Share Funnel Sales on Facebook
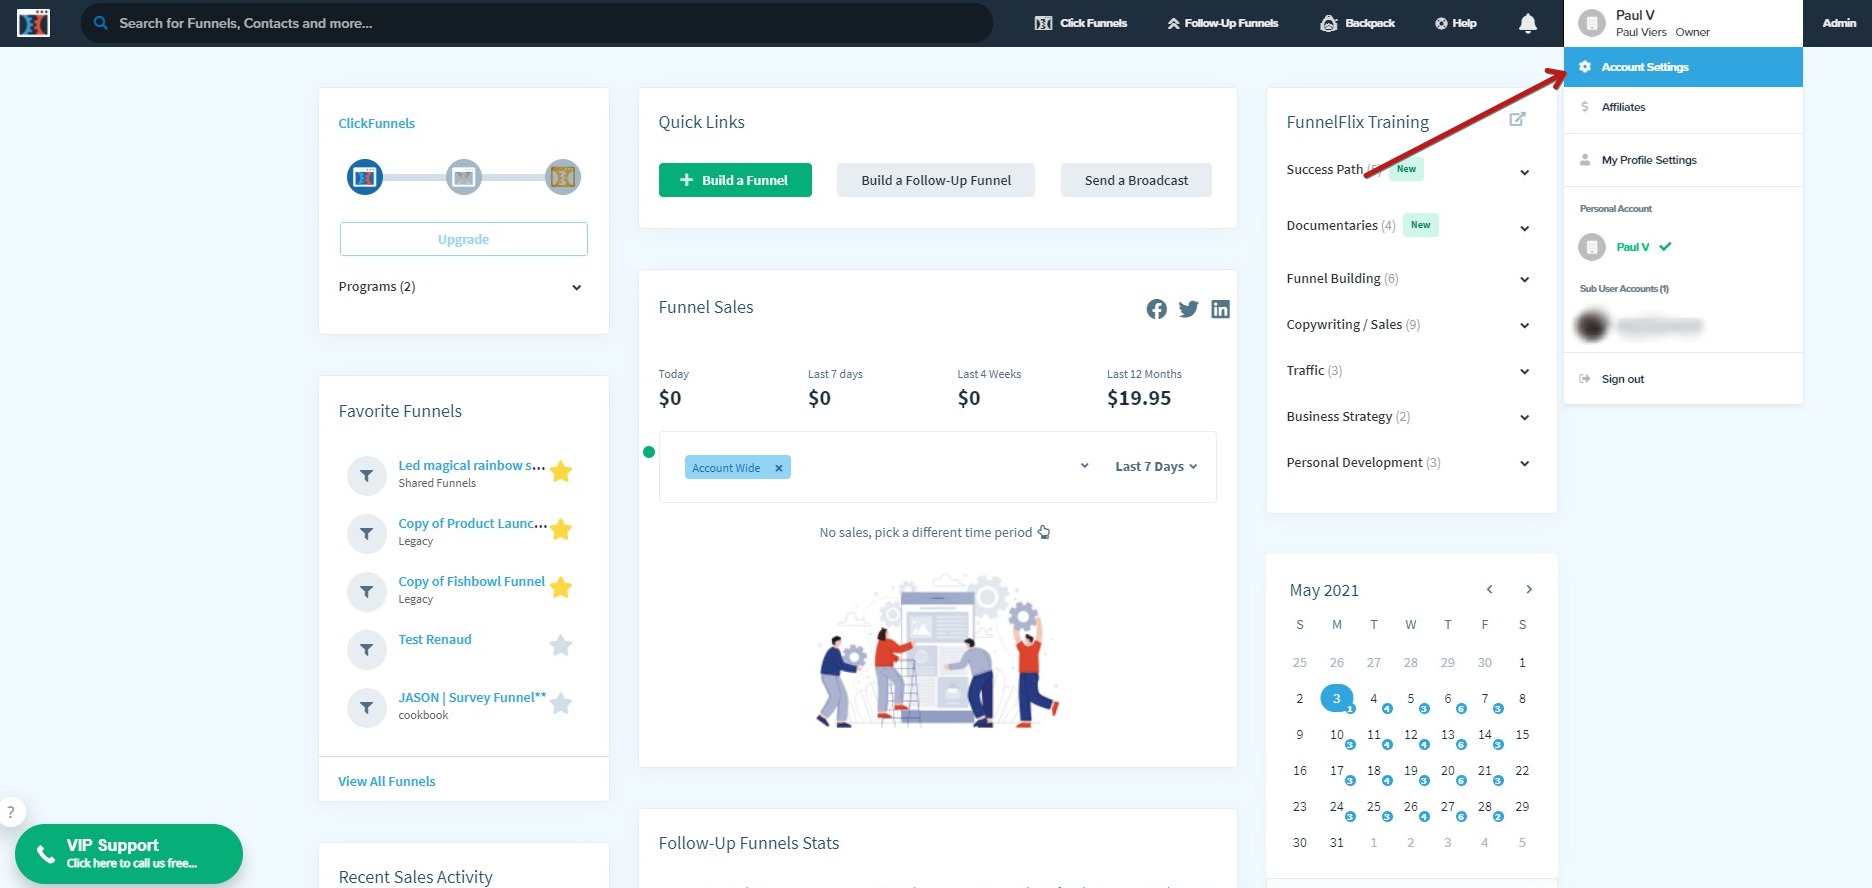 [1156, 309]
